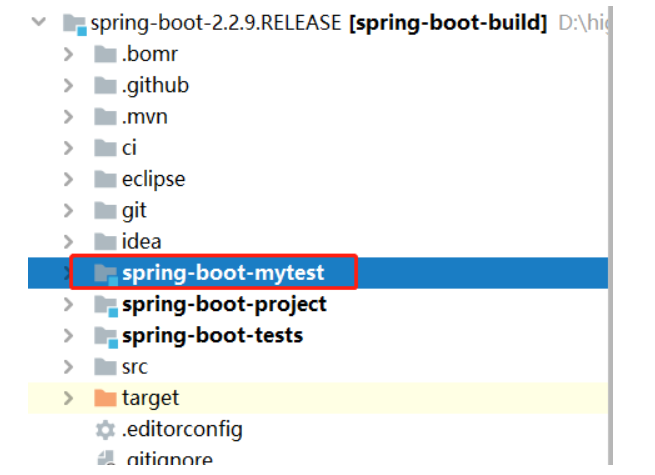655x475 pixels.
Task: Select the spring-boot-mytest tree item
Action: point(318,273)
